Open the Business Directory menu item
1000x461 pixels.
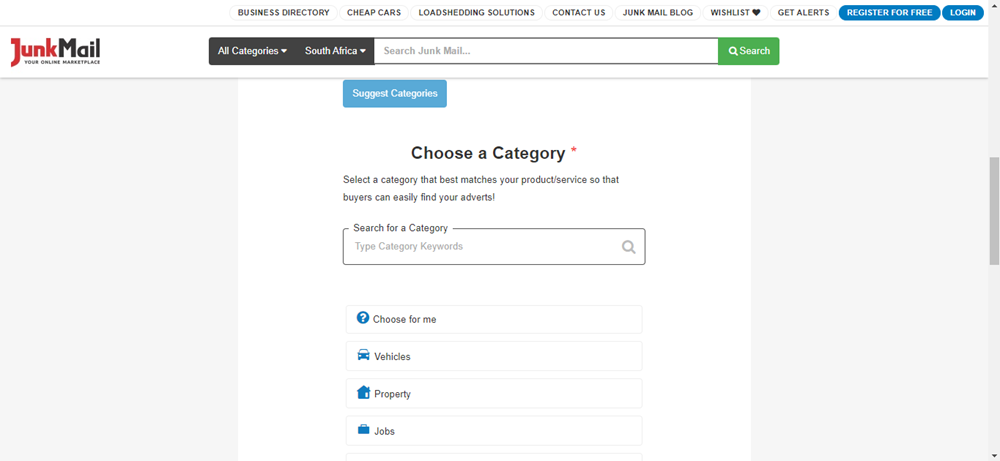[x=283, y=13]
